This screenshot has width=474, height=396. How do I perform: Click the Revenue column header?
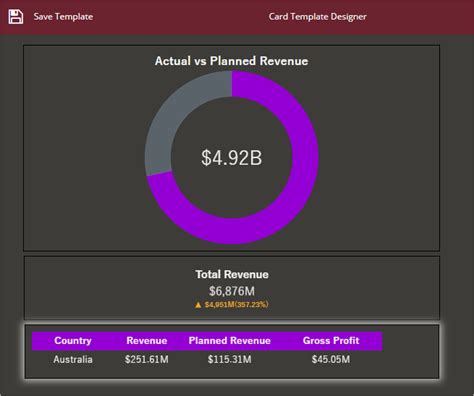[147, 341]
